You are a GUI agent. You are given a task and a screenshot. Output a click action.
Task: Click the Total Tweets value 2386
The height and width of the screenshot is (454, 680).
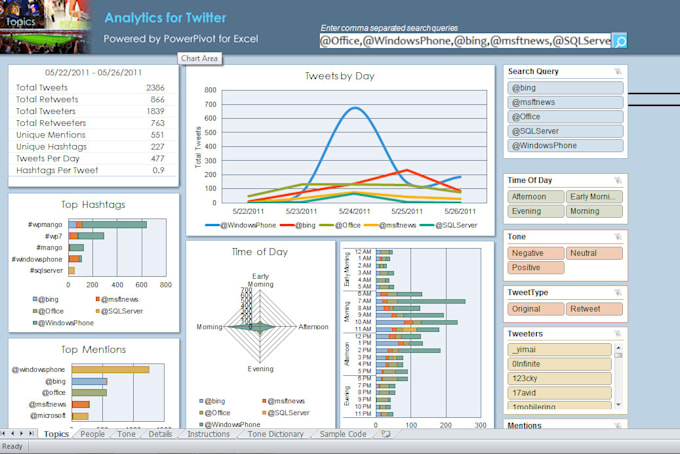(155, 88)
